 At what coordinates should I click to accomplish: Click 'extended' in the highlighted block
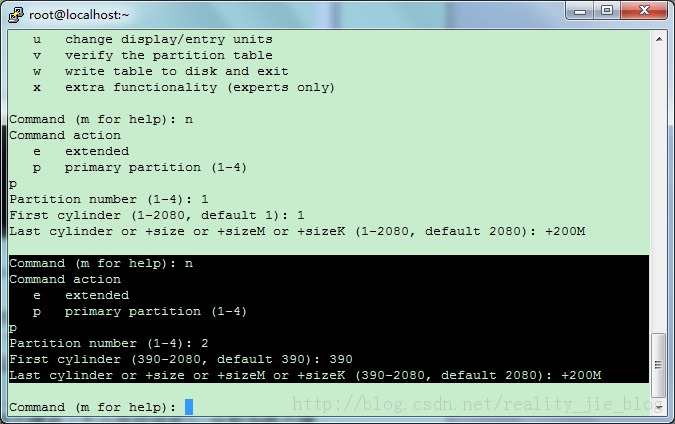click(97, 295)
